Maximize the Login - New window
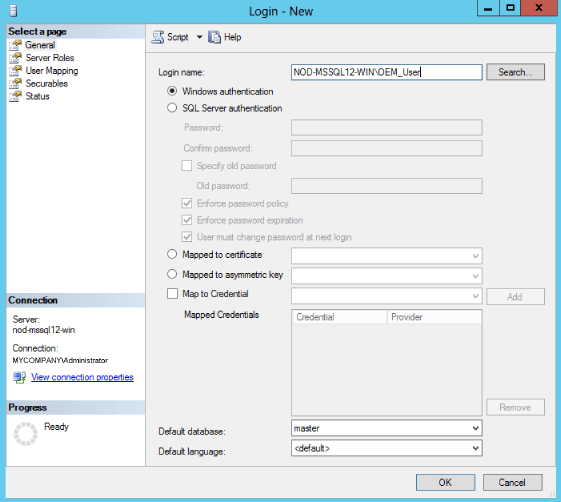The height and width of the screenshot is (502, 561). click(x=511, y=8)
